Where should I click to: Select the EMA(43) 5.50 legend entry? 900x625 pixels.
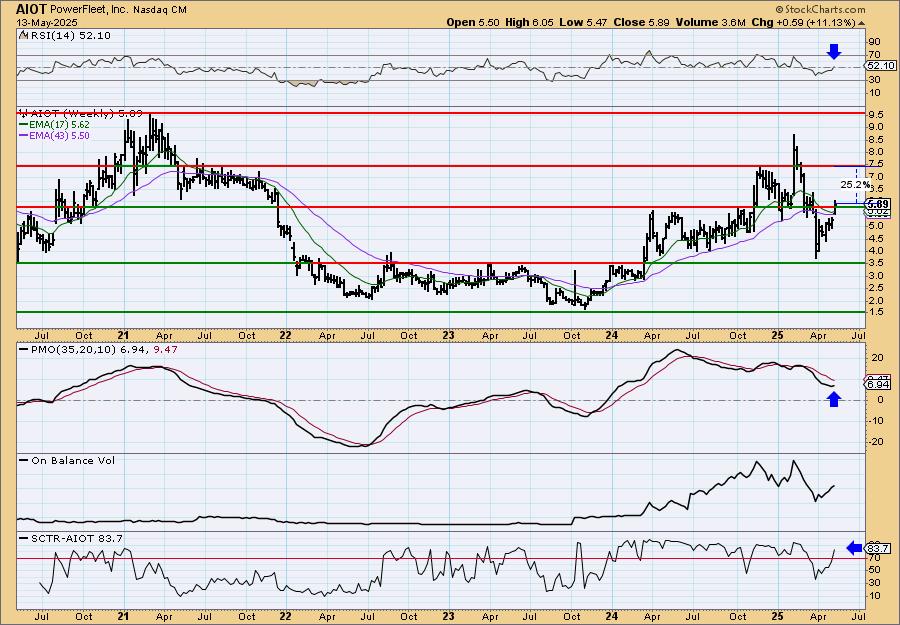[x=55, y=135]
